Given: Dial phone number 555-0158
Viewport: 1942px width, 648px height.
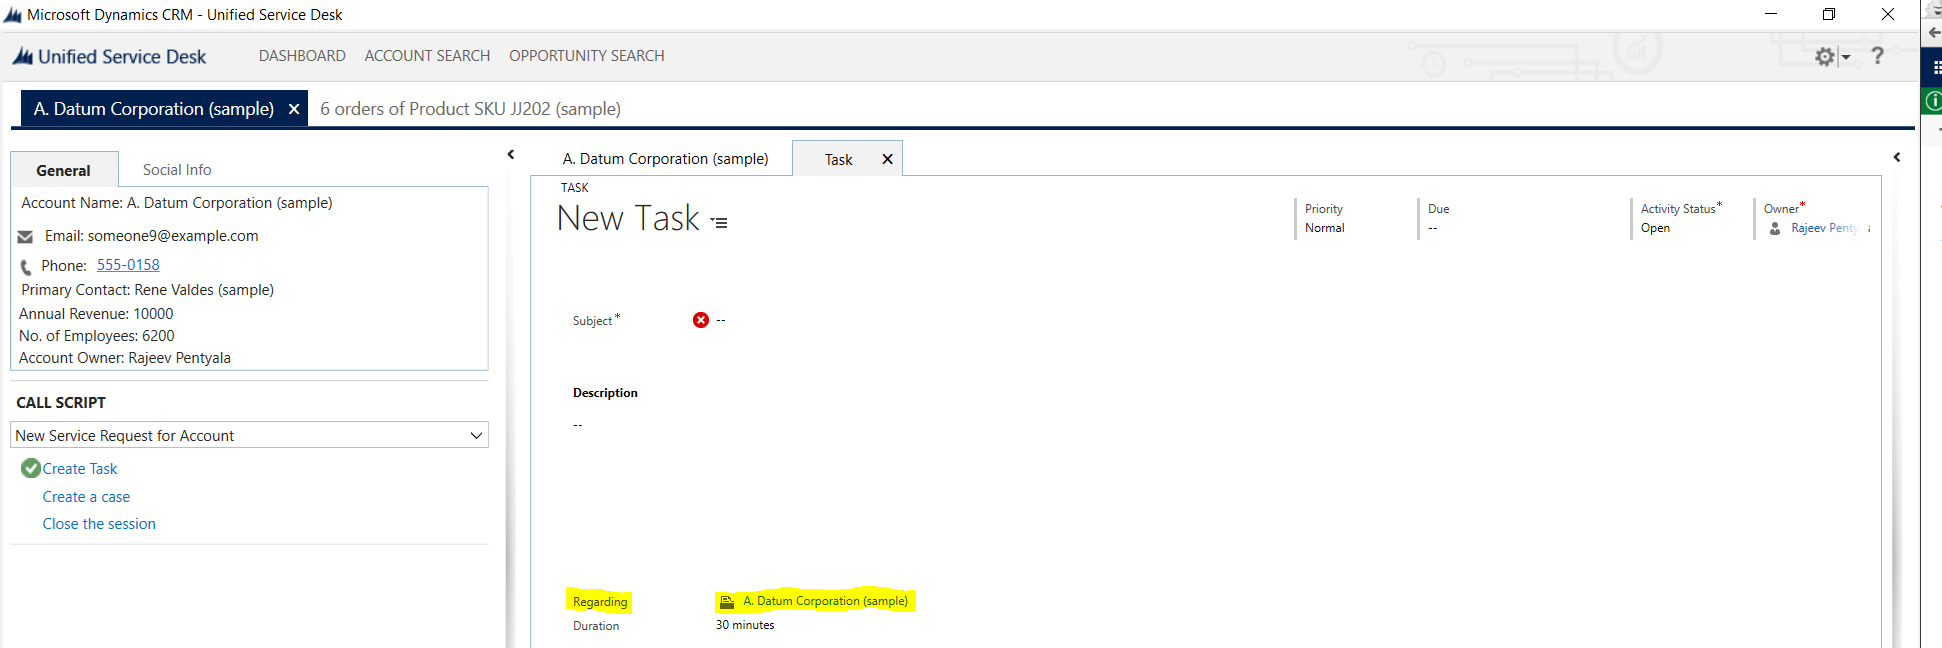Looking at the screenshot, I should [x=128, y=265].
